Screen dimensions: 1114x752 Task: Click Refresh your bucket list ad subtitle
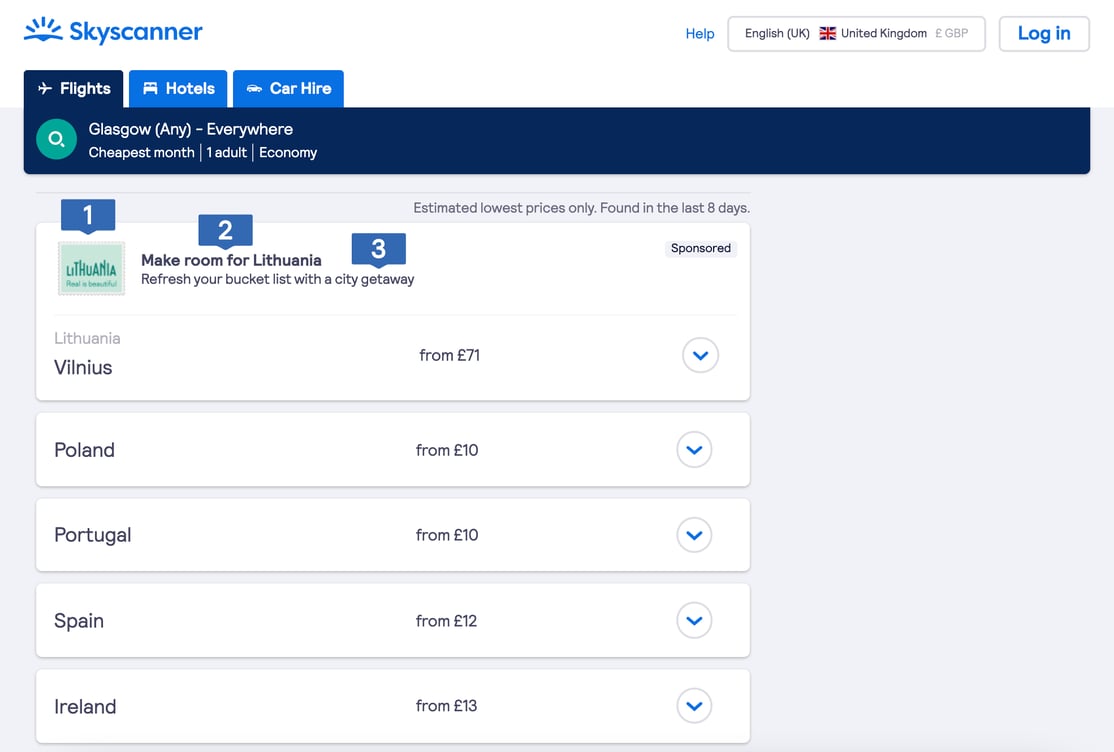277,279
